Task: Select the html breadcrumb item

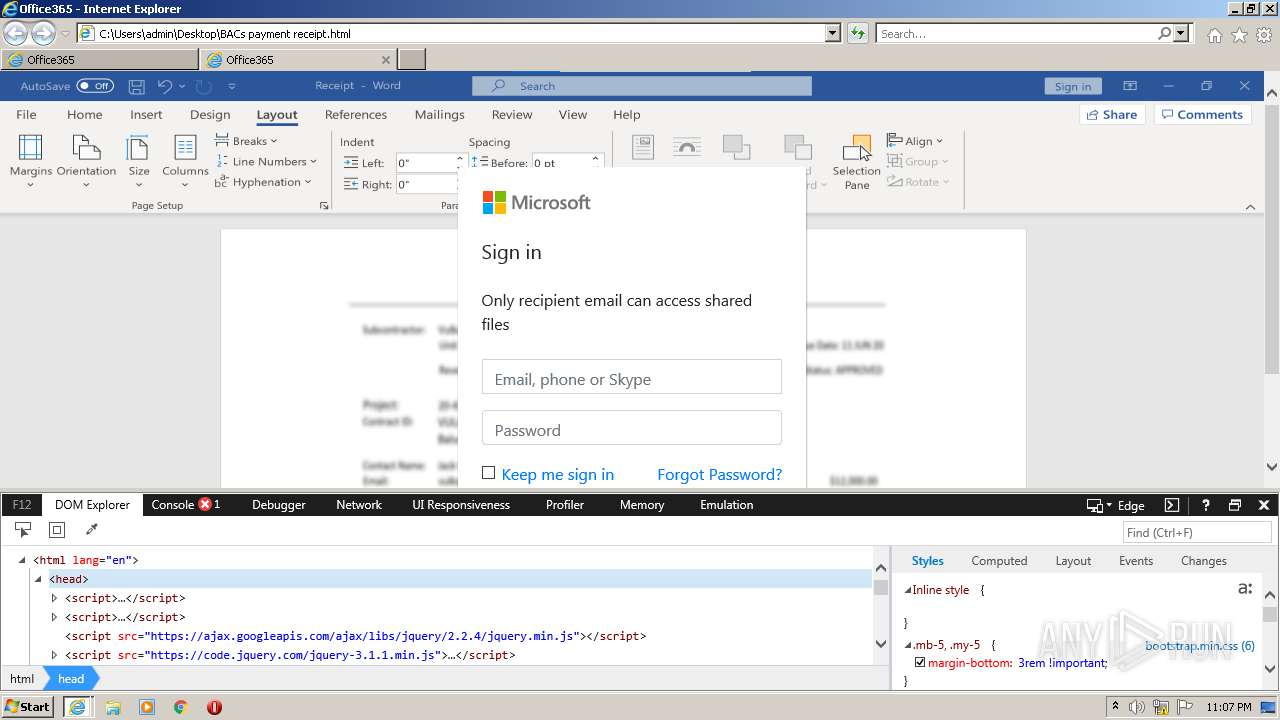Action: coord(22,678)
